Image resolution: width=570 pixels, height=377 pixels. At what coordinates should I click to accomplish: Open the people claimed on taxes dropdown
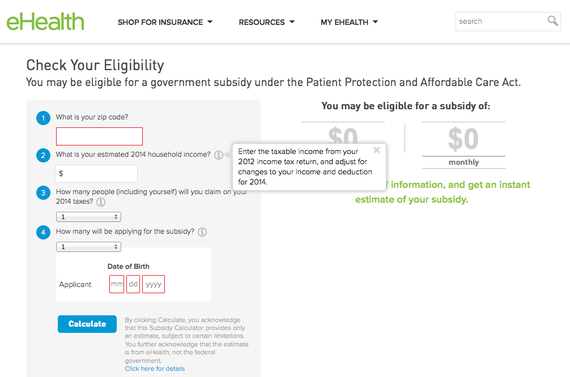88,217
